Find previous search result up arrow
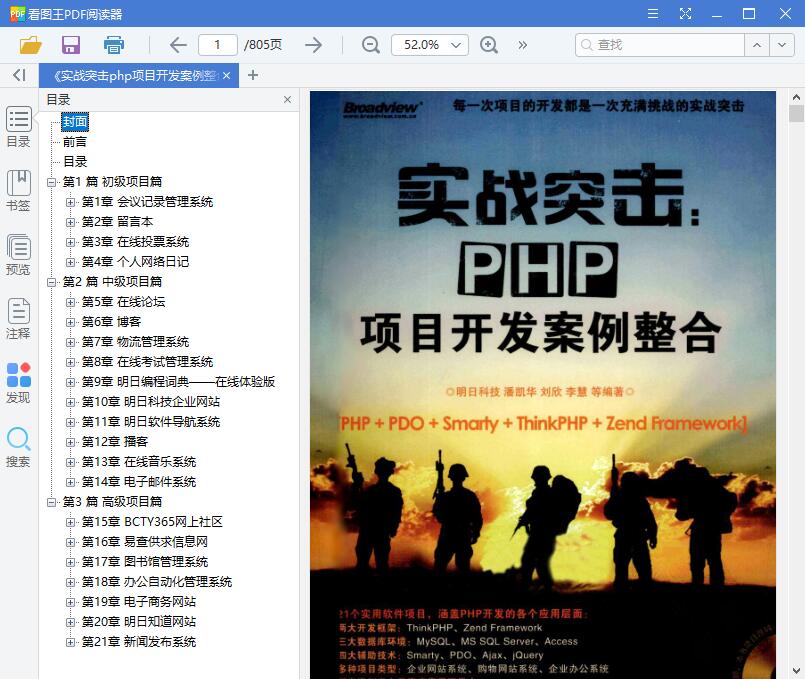 coord(757,45)
